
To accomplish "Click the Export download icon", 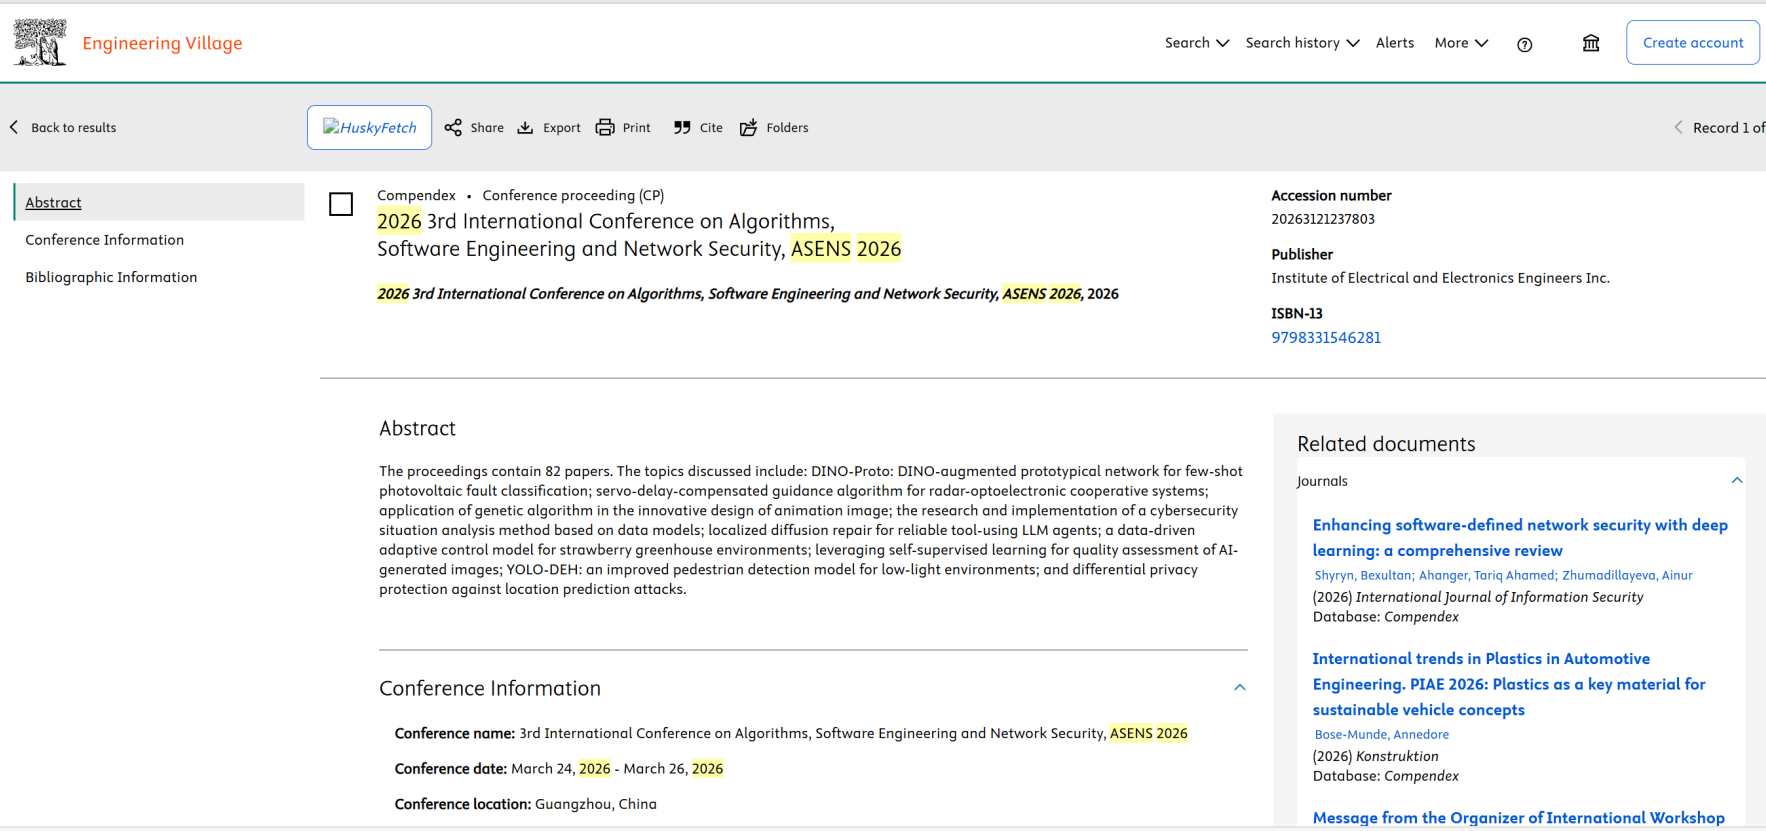I will (525, 127).
